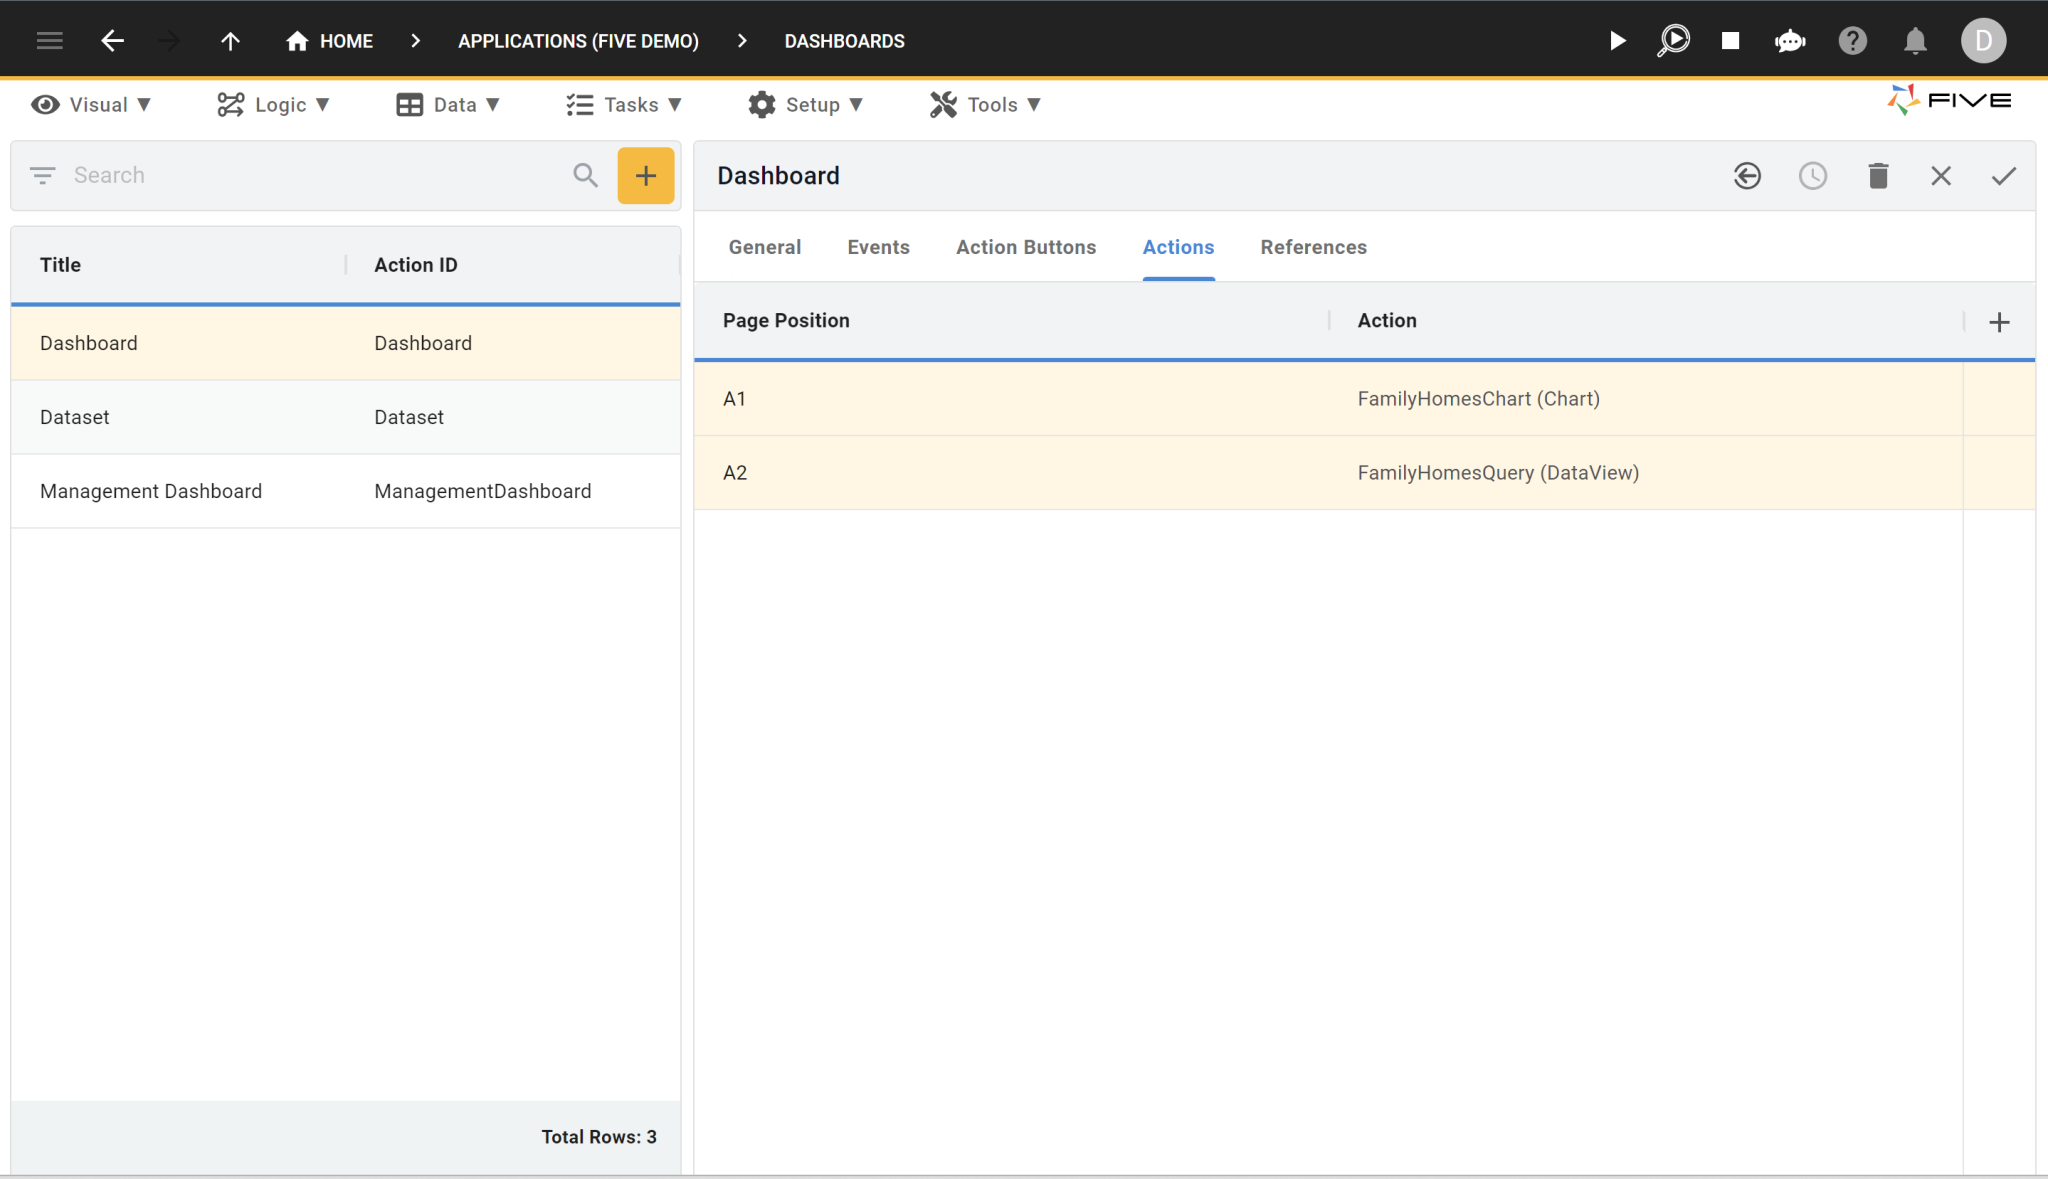Open the Tools dropdown menu
The image size is (2048, 1179).
point(986,104)
